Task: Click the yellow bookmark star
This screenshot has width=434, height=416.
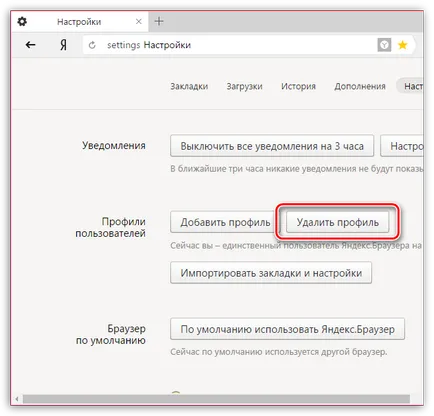Action: 403,45
